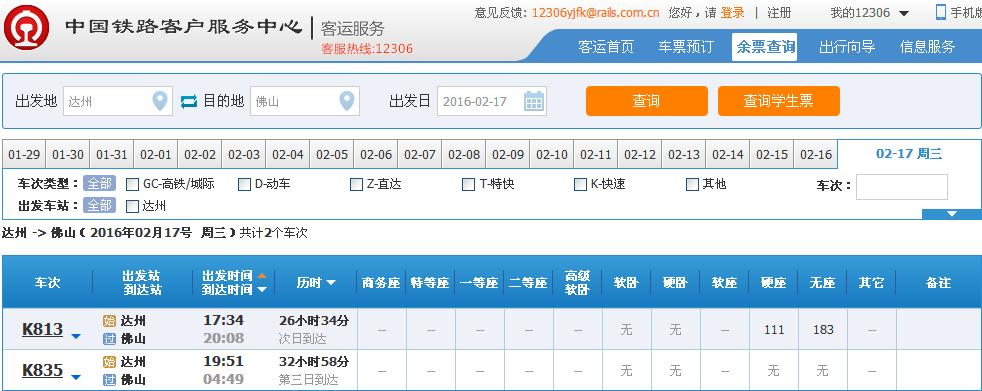Toggle 其他 train type checkbox
The width and height of the screenshot is (982, 391).
pos(692,184)
